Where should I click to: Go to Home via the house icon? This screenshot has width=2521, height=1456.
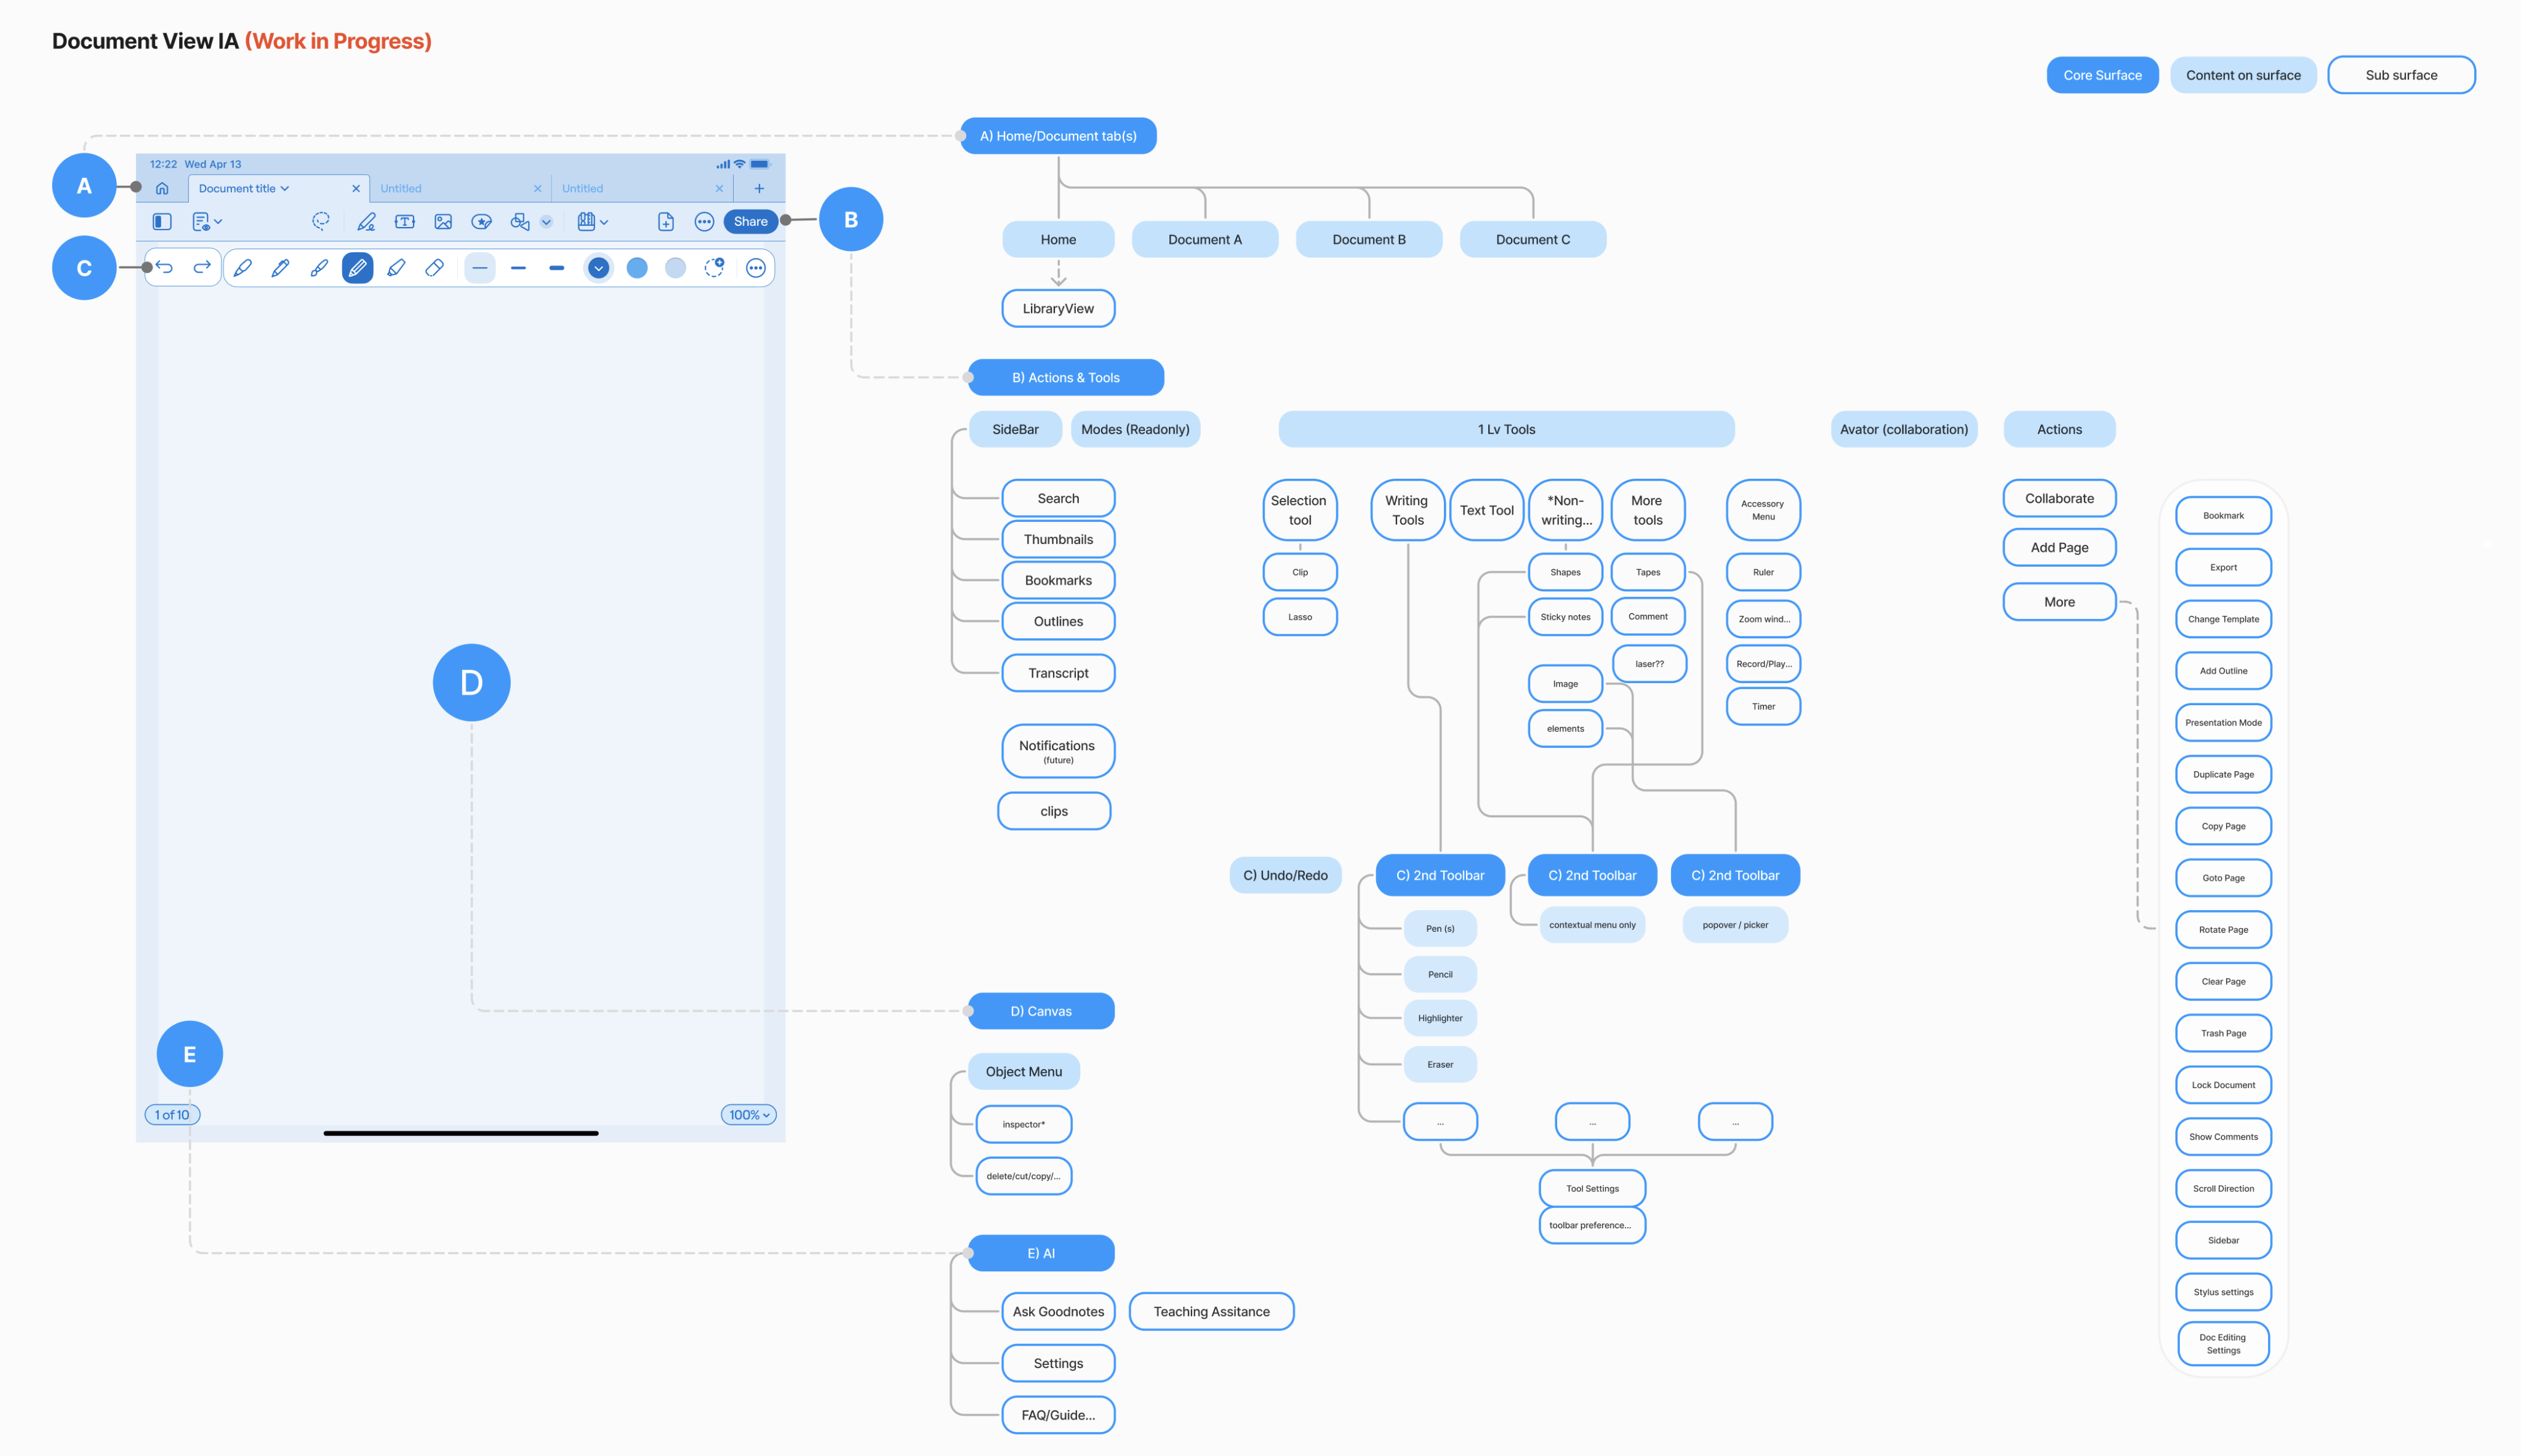pyautogui.click(x=162, y=188)
